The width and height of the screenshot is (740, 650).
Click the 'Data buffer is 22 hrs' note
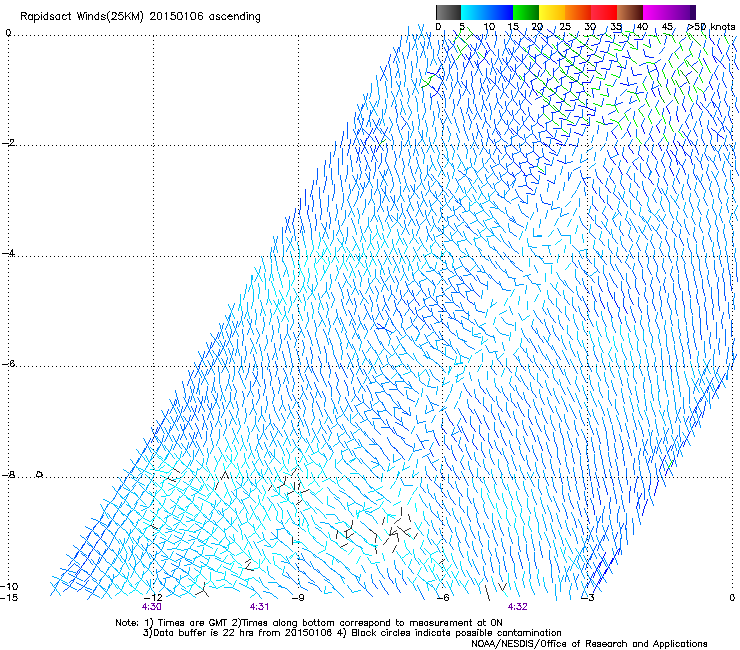[203, 633]
